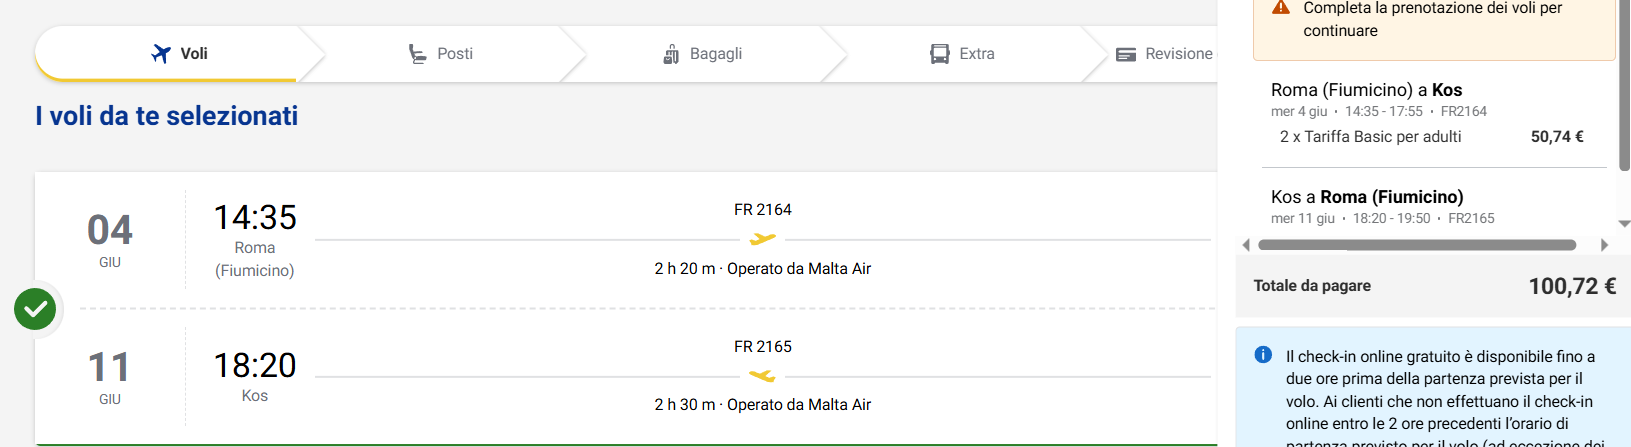Click the Roma (Fiumicino) a Kos summary
The image size is (1631, 447).
tap(1366, 90)
